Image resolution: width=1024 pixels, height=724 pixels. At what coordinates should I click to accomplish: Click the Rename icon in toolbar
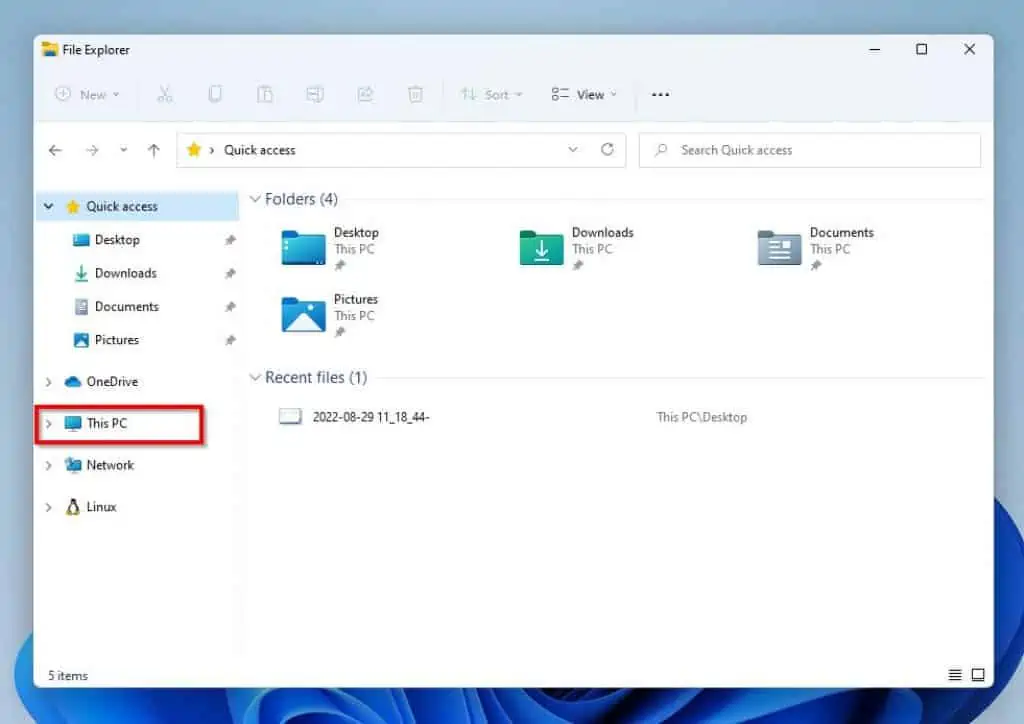(x=315, y=95)
